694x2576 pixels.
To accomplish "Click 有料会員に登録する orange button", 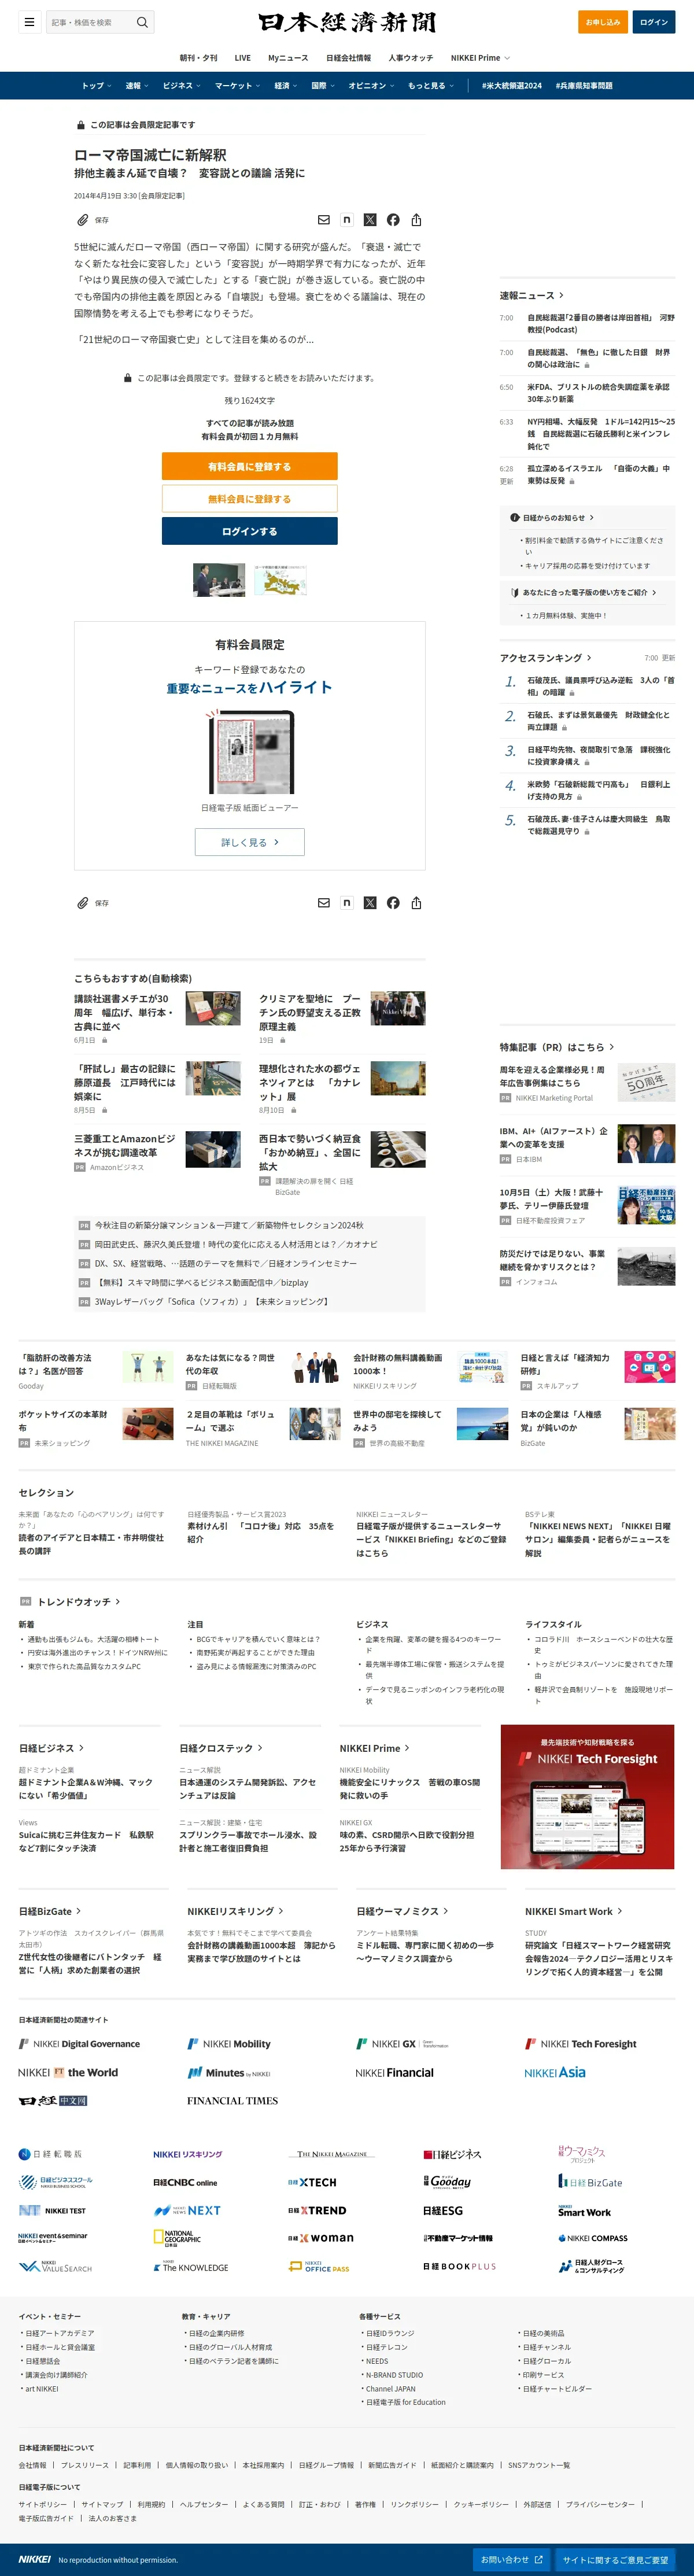I will coord(249,467).
